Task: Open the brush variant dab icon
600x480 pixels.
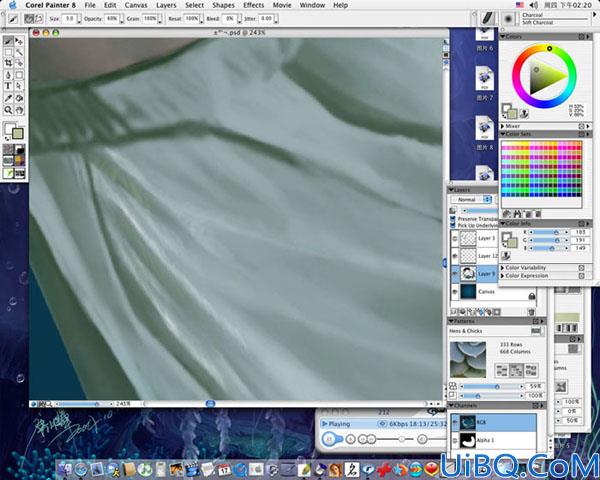Action: point(508,18)
